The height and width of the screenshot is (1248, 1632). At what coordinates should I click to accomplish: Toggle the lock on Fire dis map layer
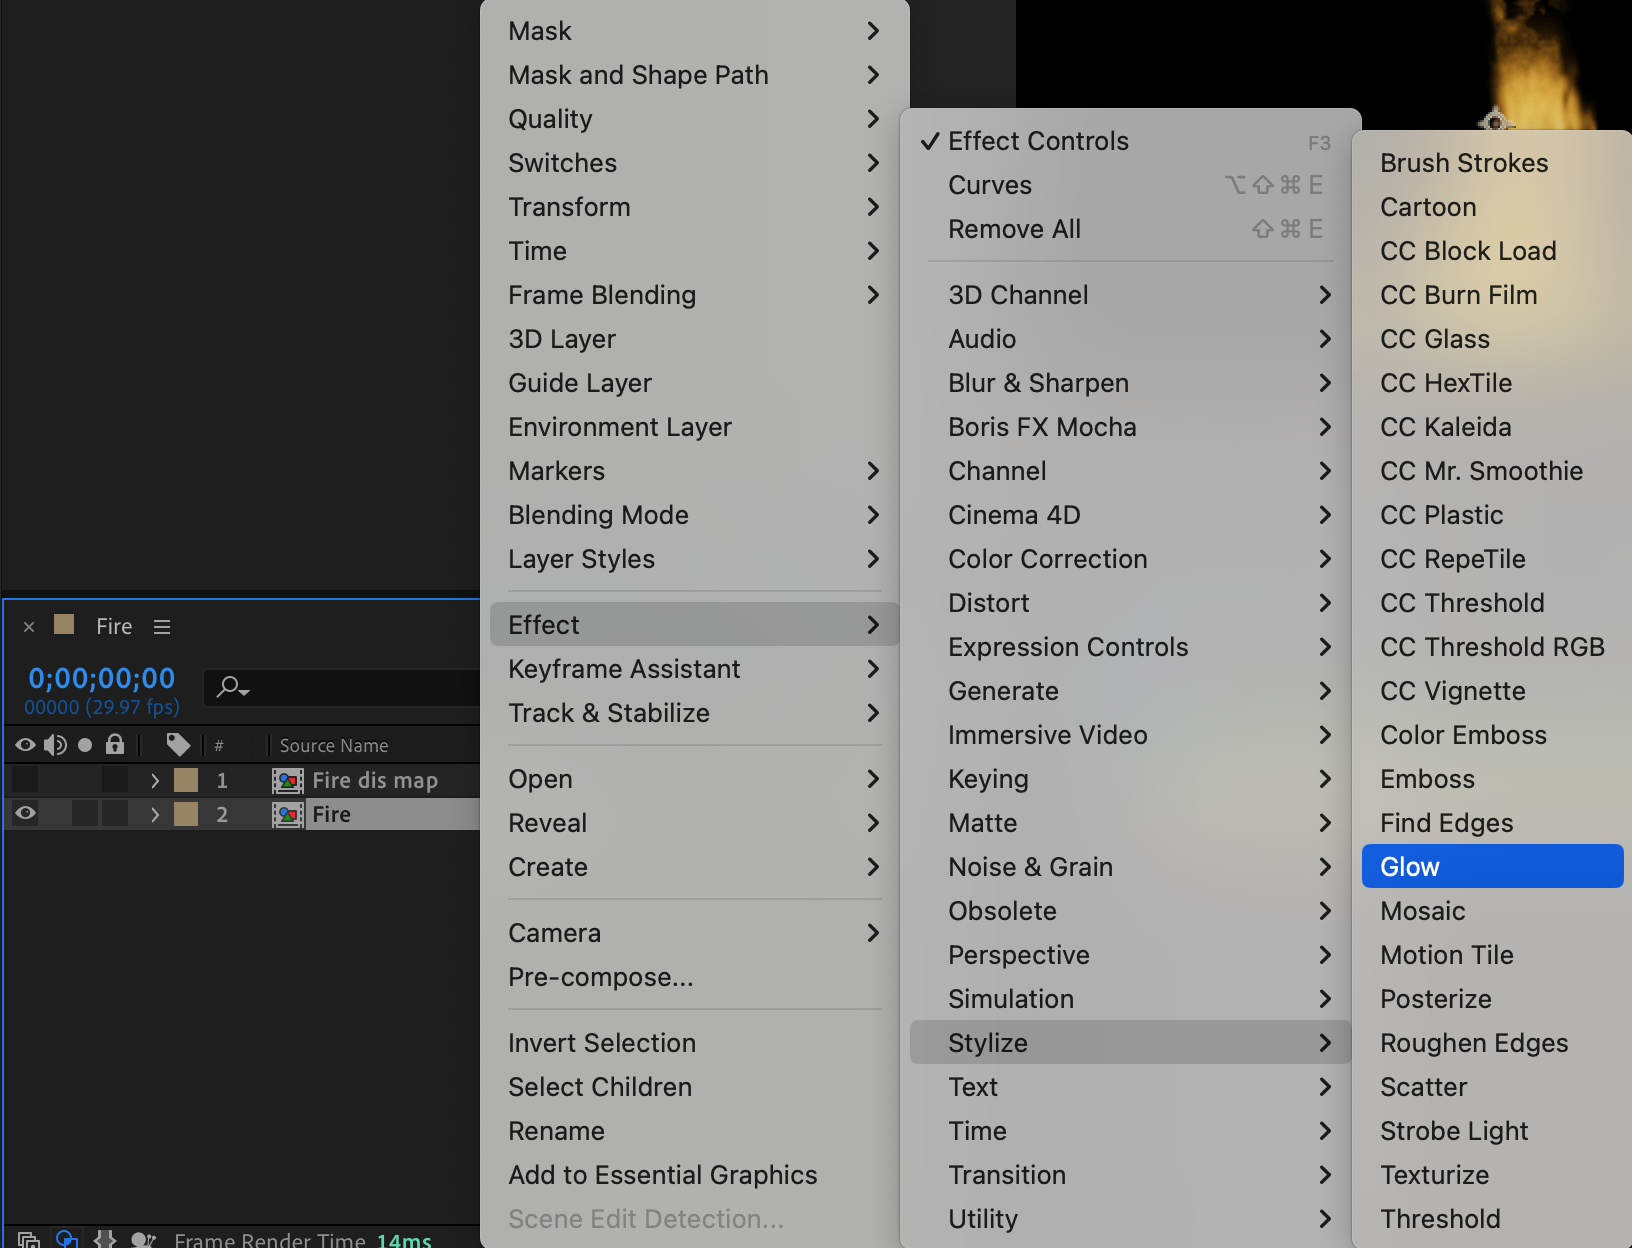tap(115, 780)
